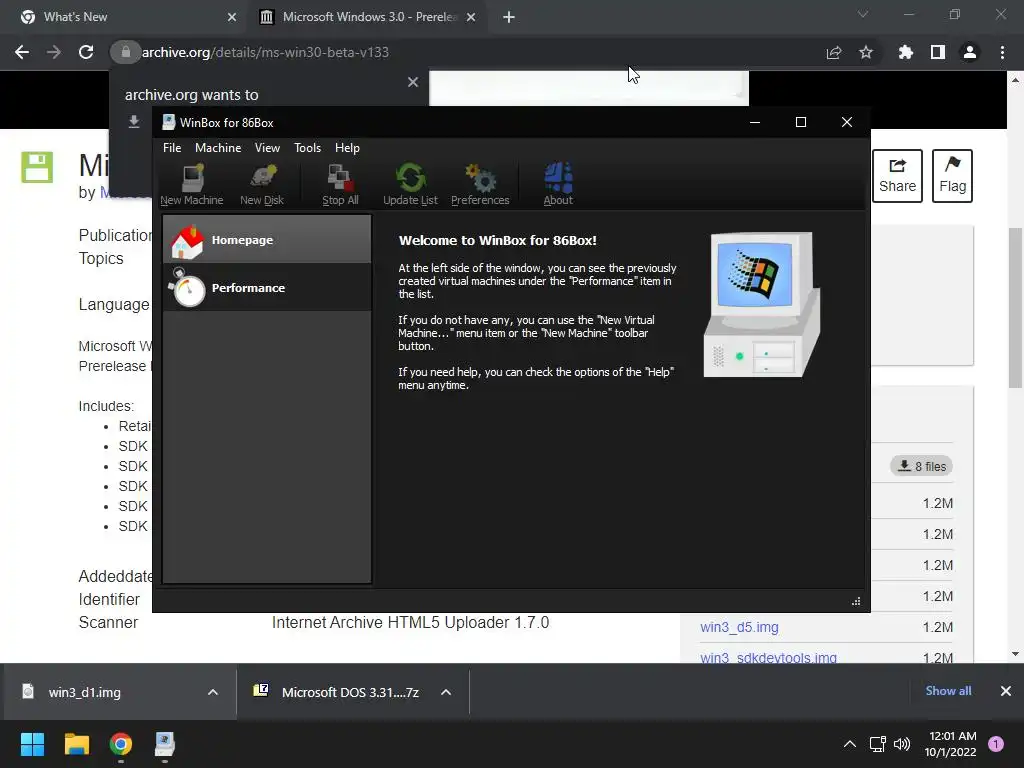Open the File menu in WinBox
Screen dimensions: 1024x768
[172, 148]
